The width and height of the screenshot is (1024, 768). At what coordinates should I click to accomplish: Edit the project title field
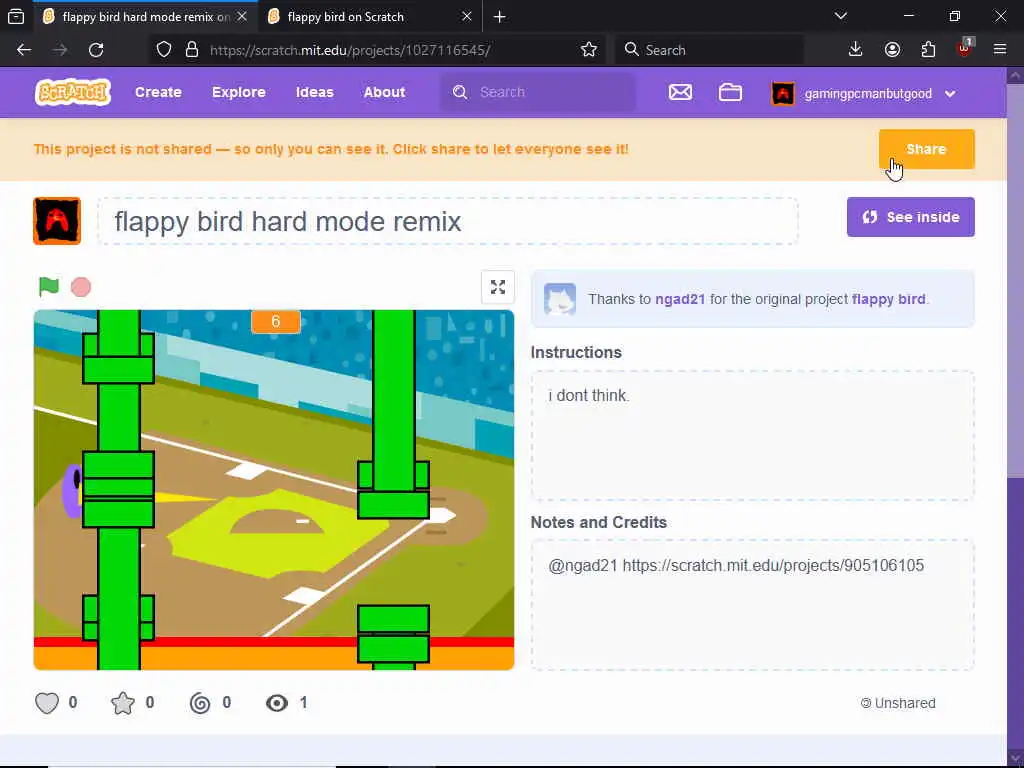pyautogui.click(x=447, y=221)
